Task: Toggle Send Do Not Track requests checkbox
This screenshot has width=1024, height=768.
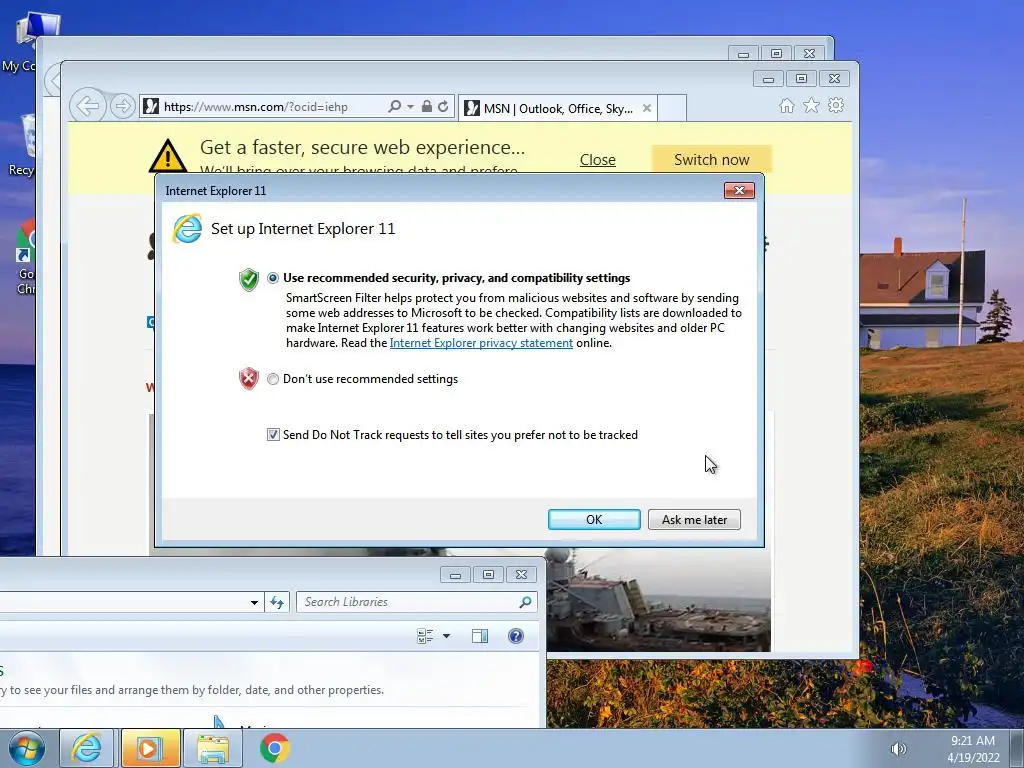Action: tap(273, 435)
